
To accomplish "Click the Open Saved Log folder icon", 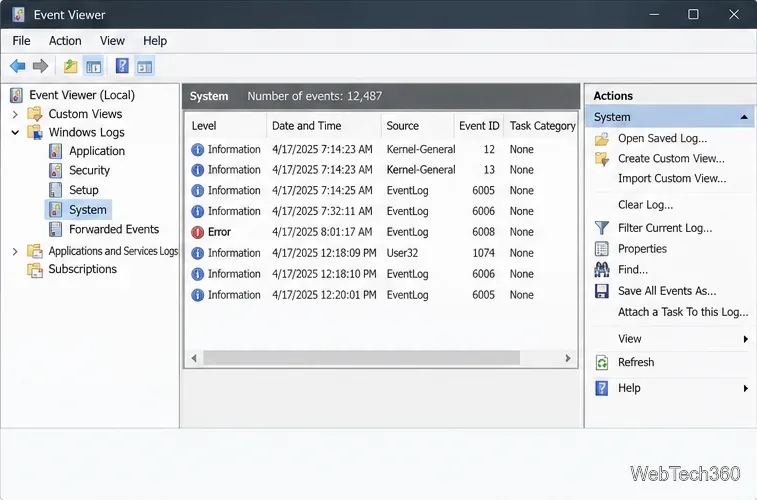I will pos(602,139).
